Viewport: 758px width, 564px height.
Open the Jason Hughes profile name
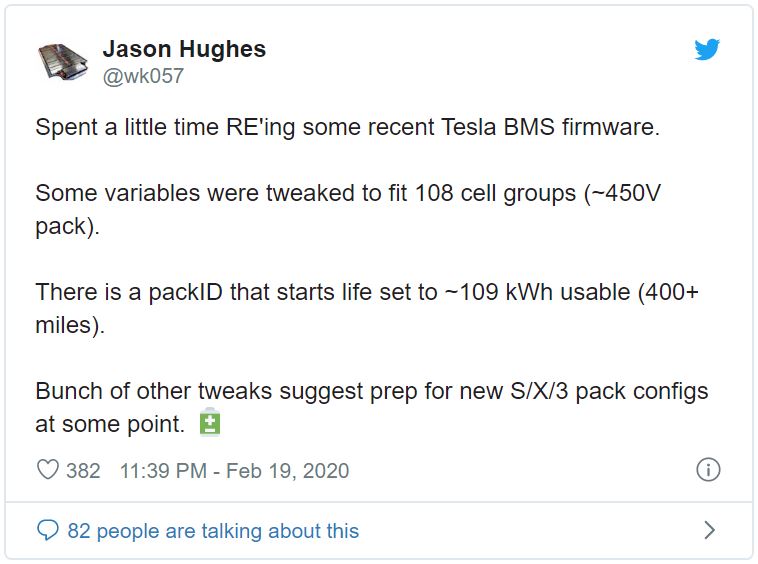(184, 49)
